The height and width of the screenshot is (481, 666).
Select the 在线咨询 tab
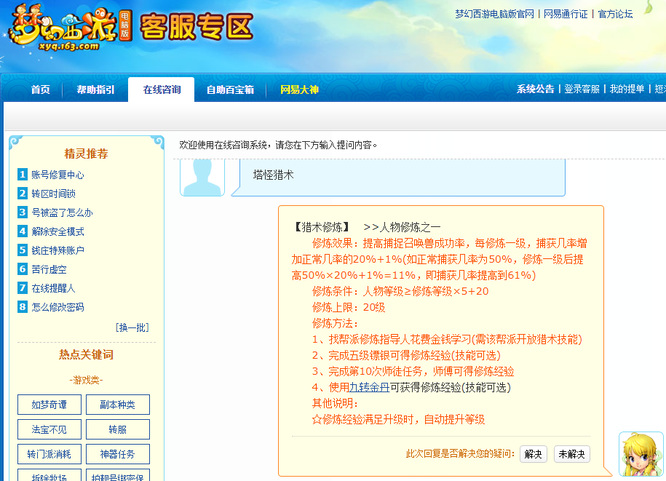tap(161, 90)
